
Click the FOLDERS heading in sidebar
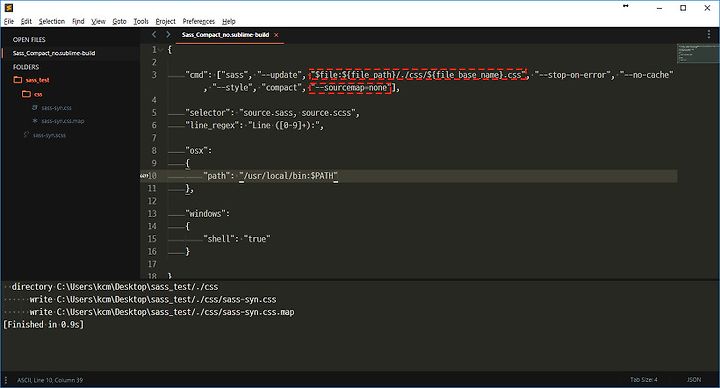click(x=26, y=67)
